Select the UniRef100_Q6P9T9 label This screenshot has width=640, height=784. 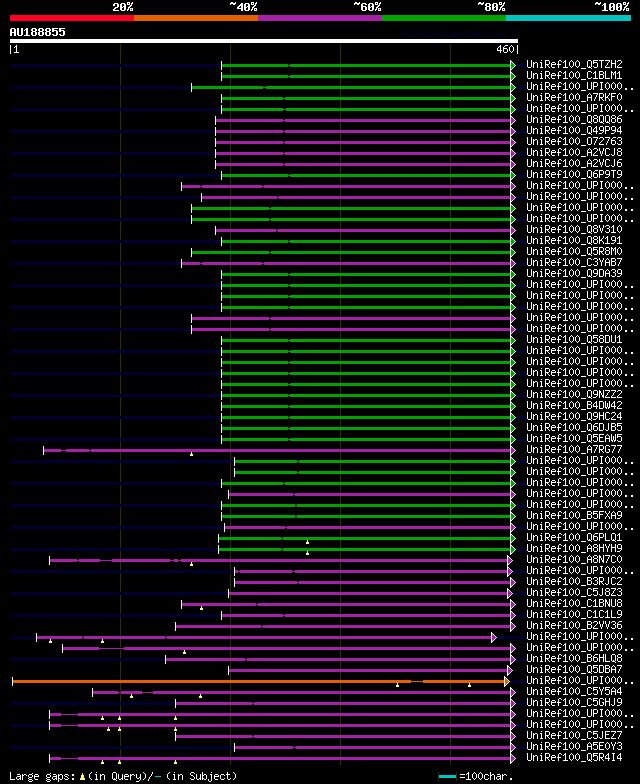tap(574, 174)
